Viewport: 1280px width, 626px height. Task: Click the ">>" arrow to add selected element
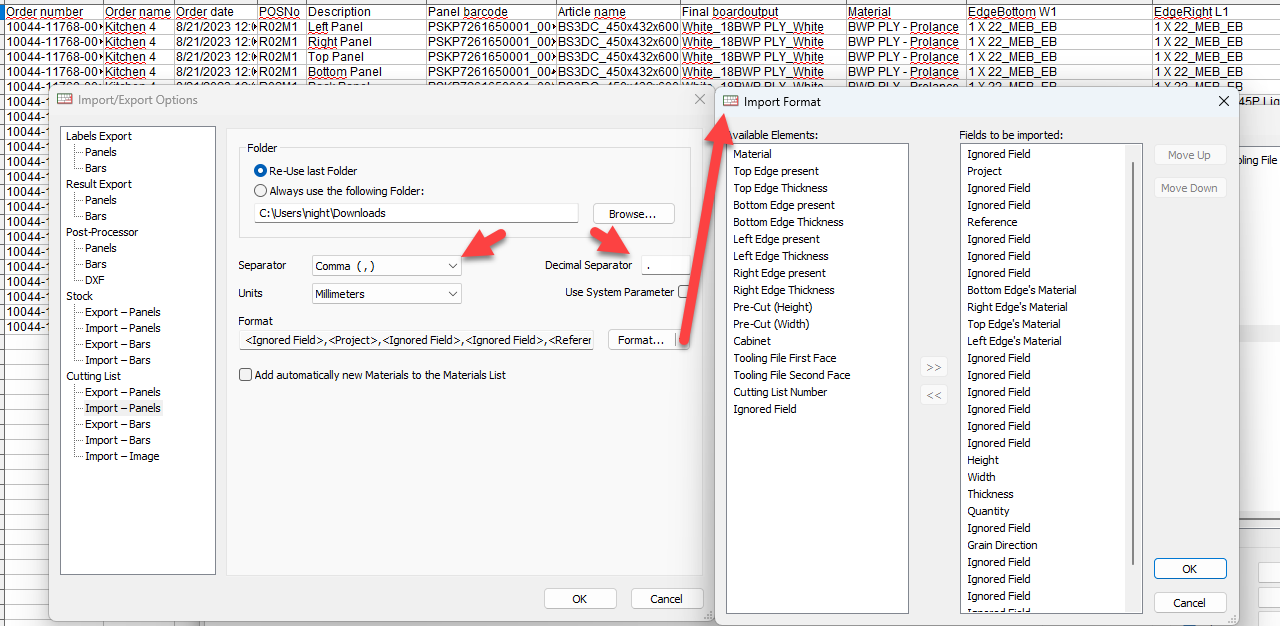[933, 367]
